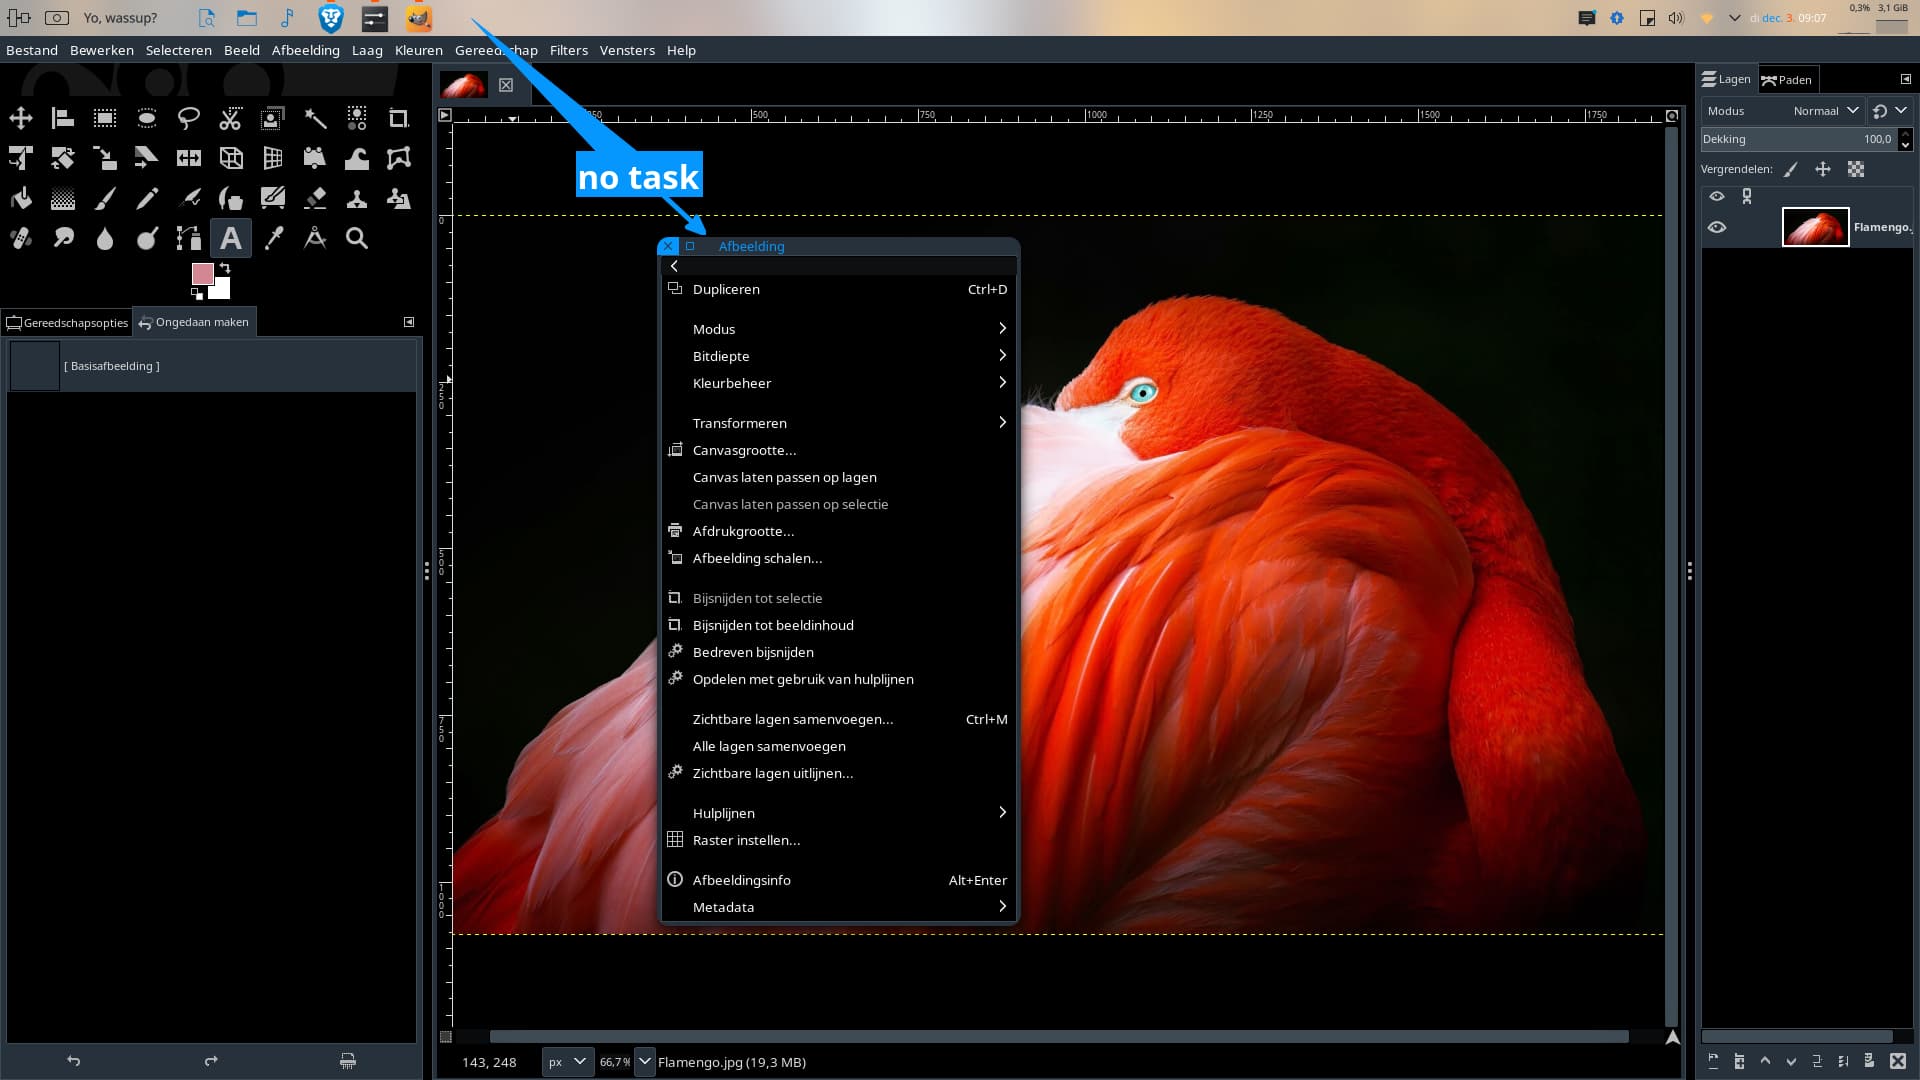Open the Filters menu
1920x1080 pixels.
569,50
